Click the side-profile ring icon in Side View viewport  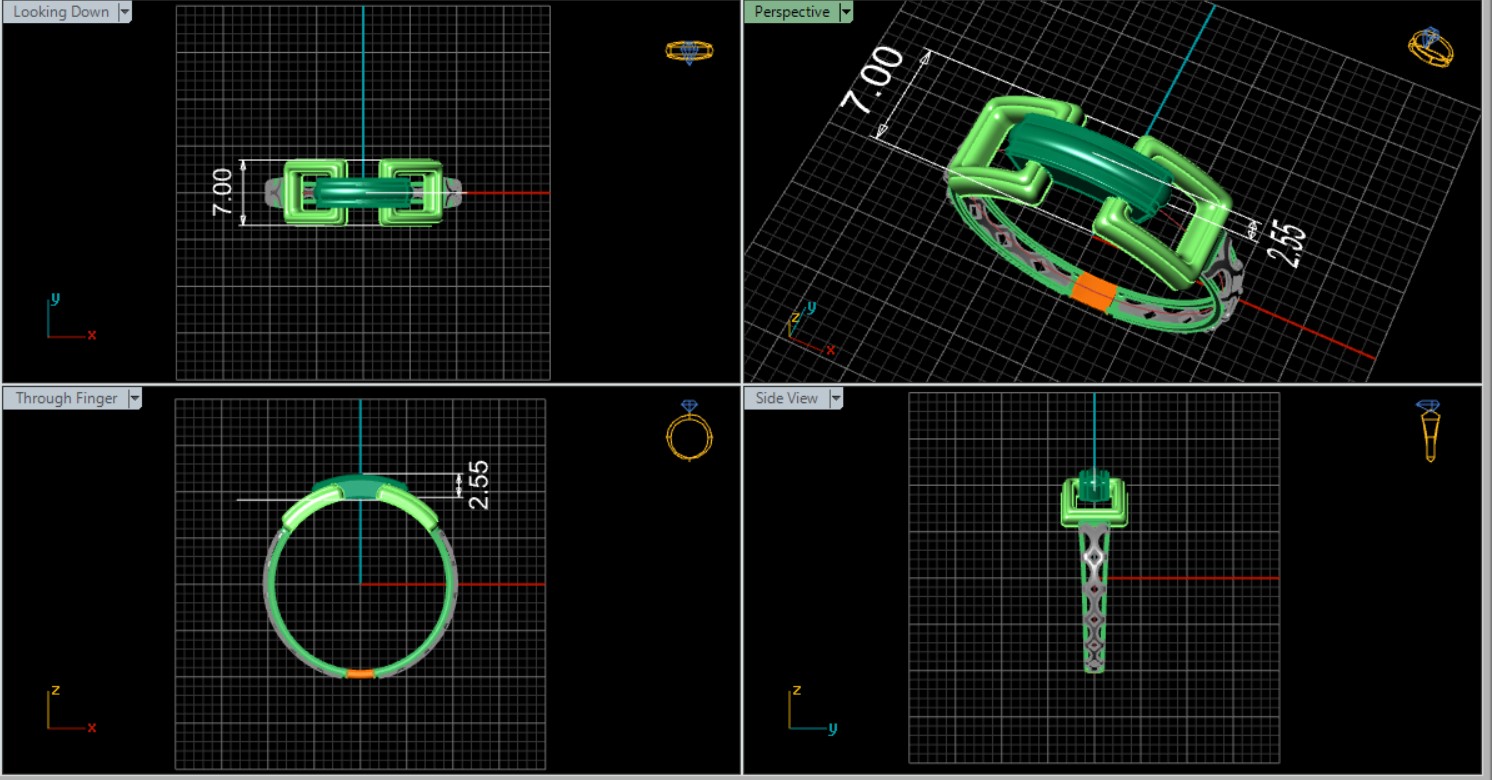(x=1429, y=430)
